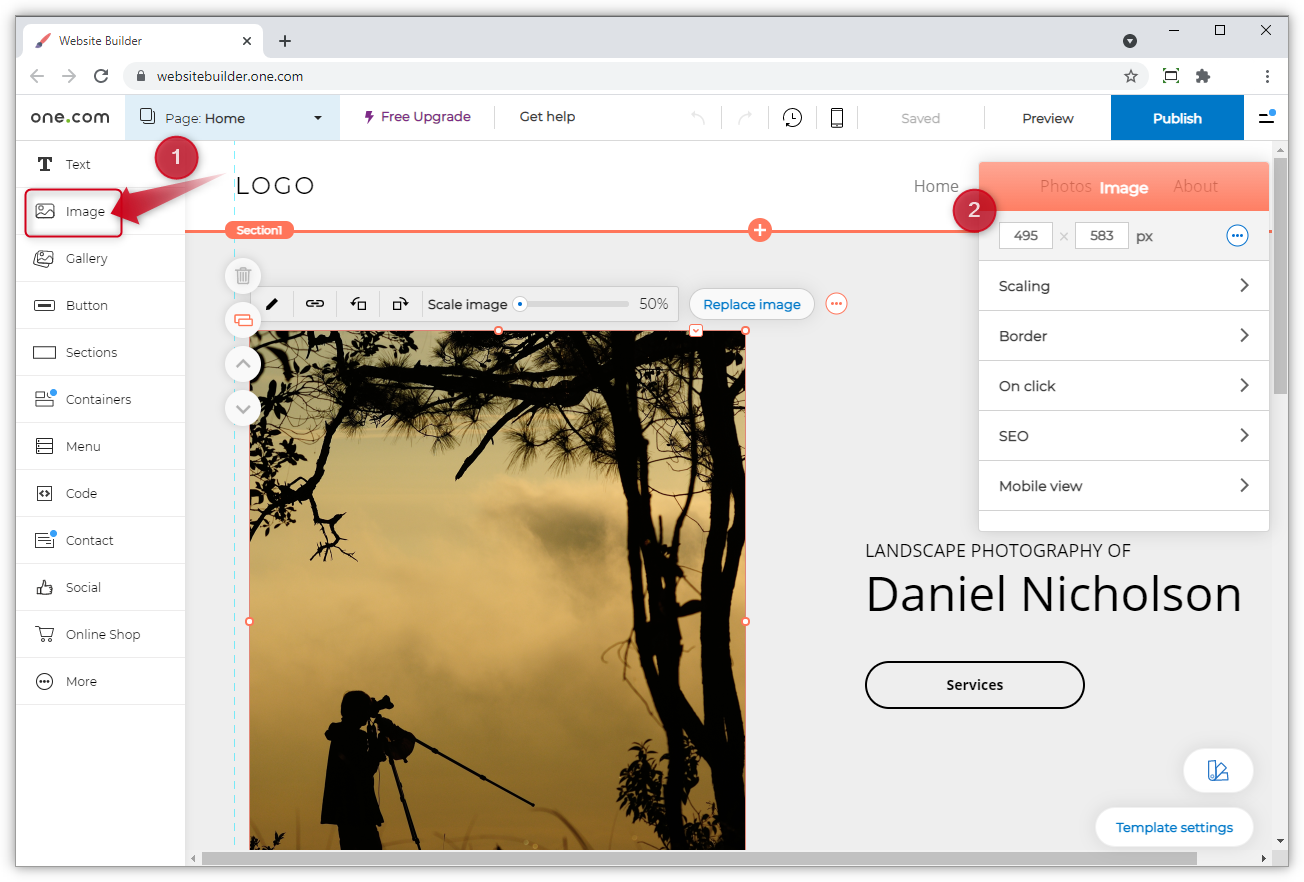The height and width of the screenshot is (882, 1304).
Task: Open orange more options beside Replace image
Action: click(x=837, y=304)
